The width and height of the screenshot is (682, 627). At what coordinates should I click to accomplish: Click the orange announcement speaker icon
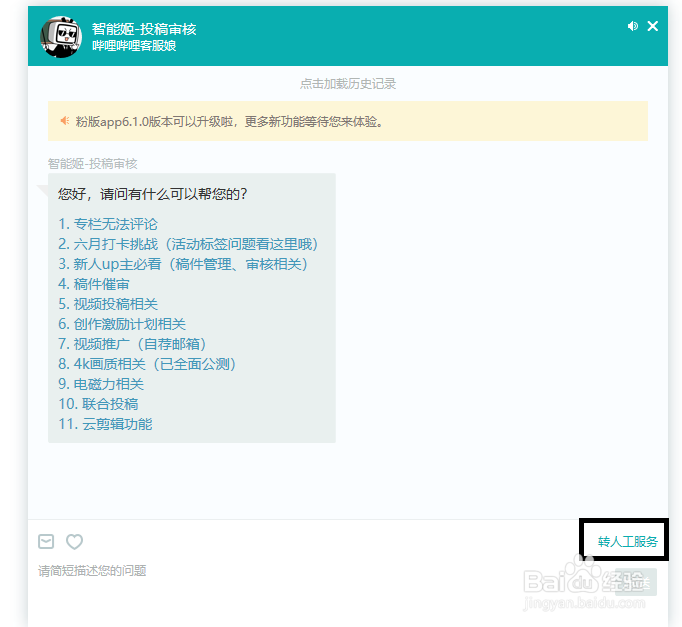65,120
